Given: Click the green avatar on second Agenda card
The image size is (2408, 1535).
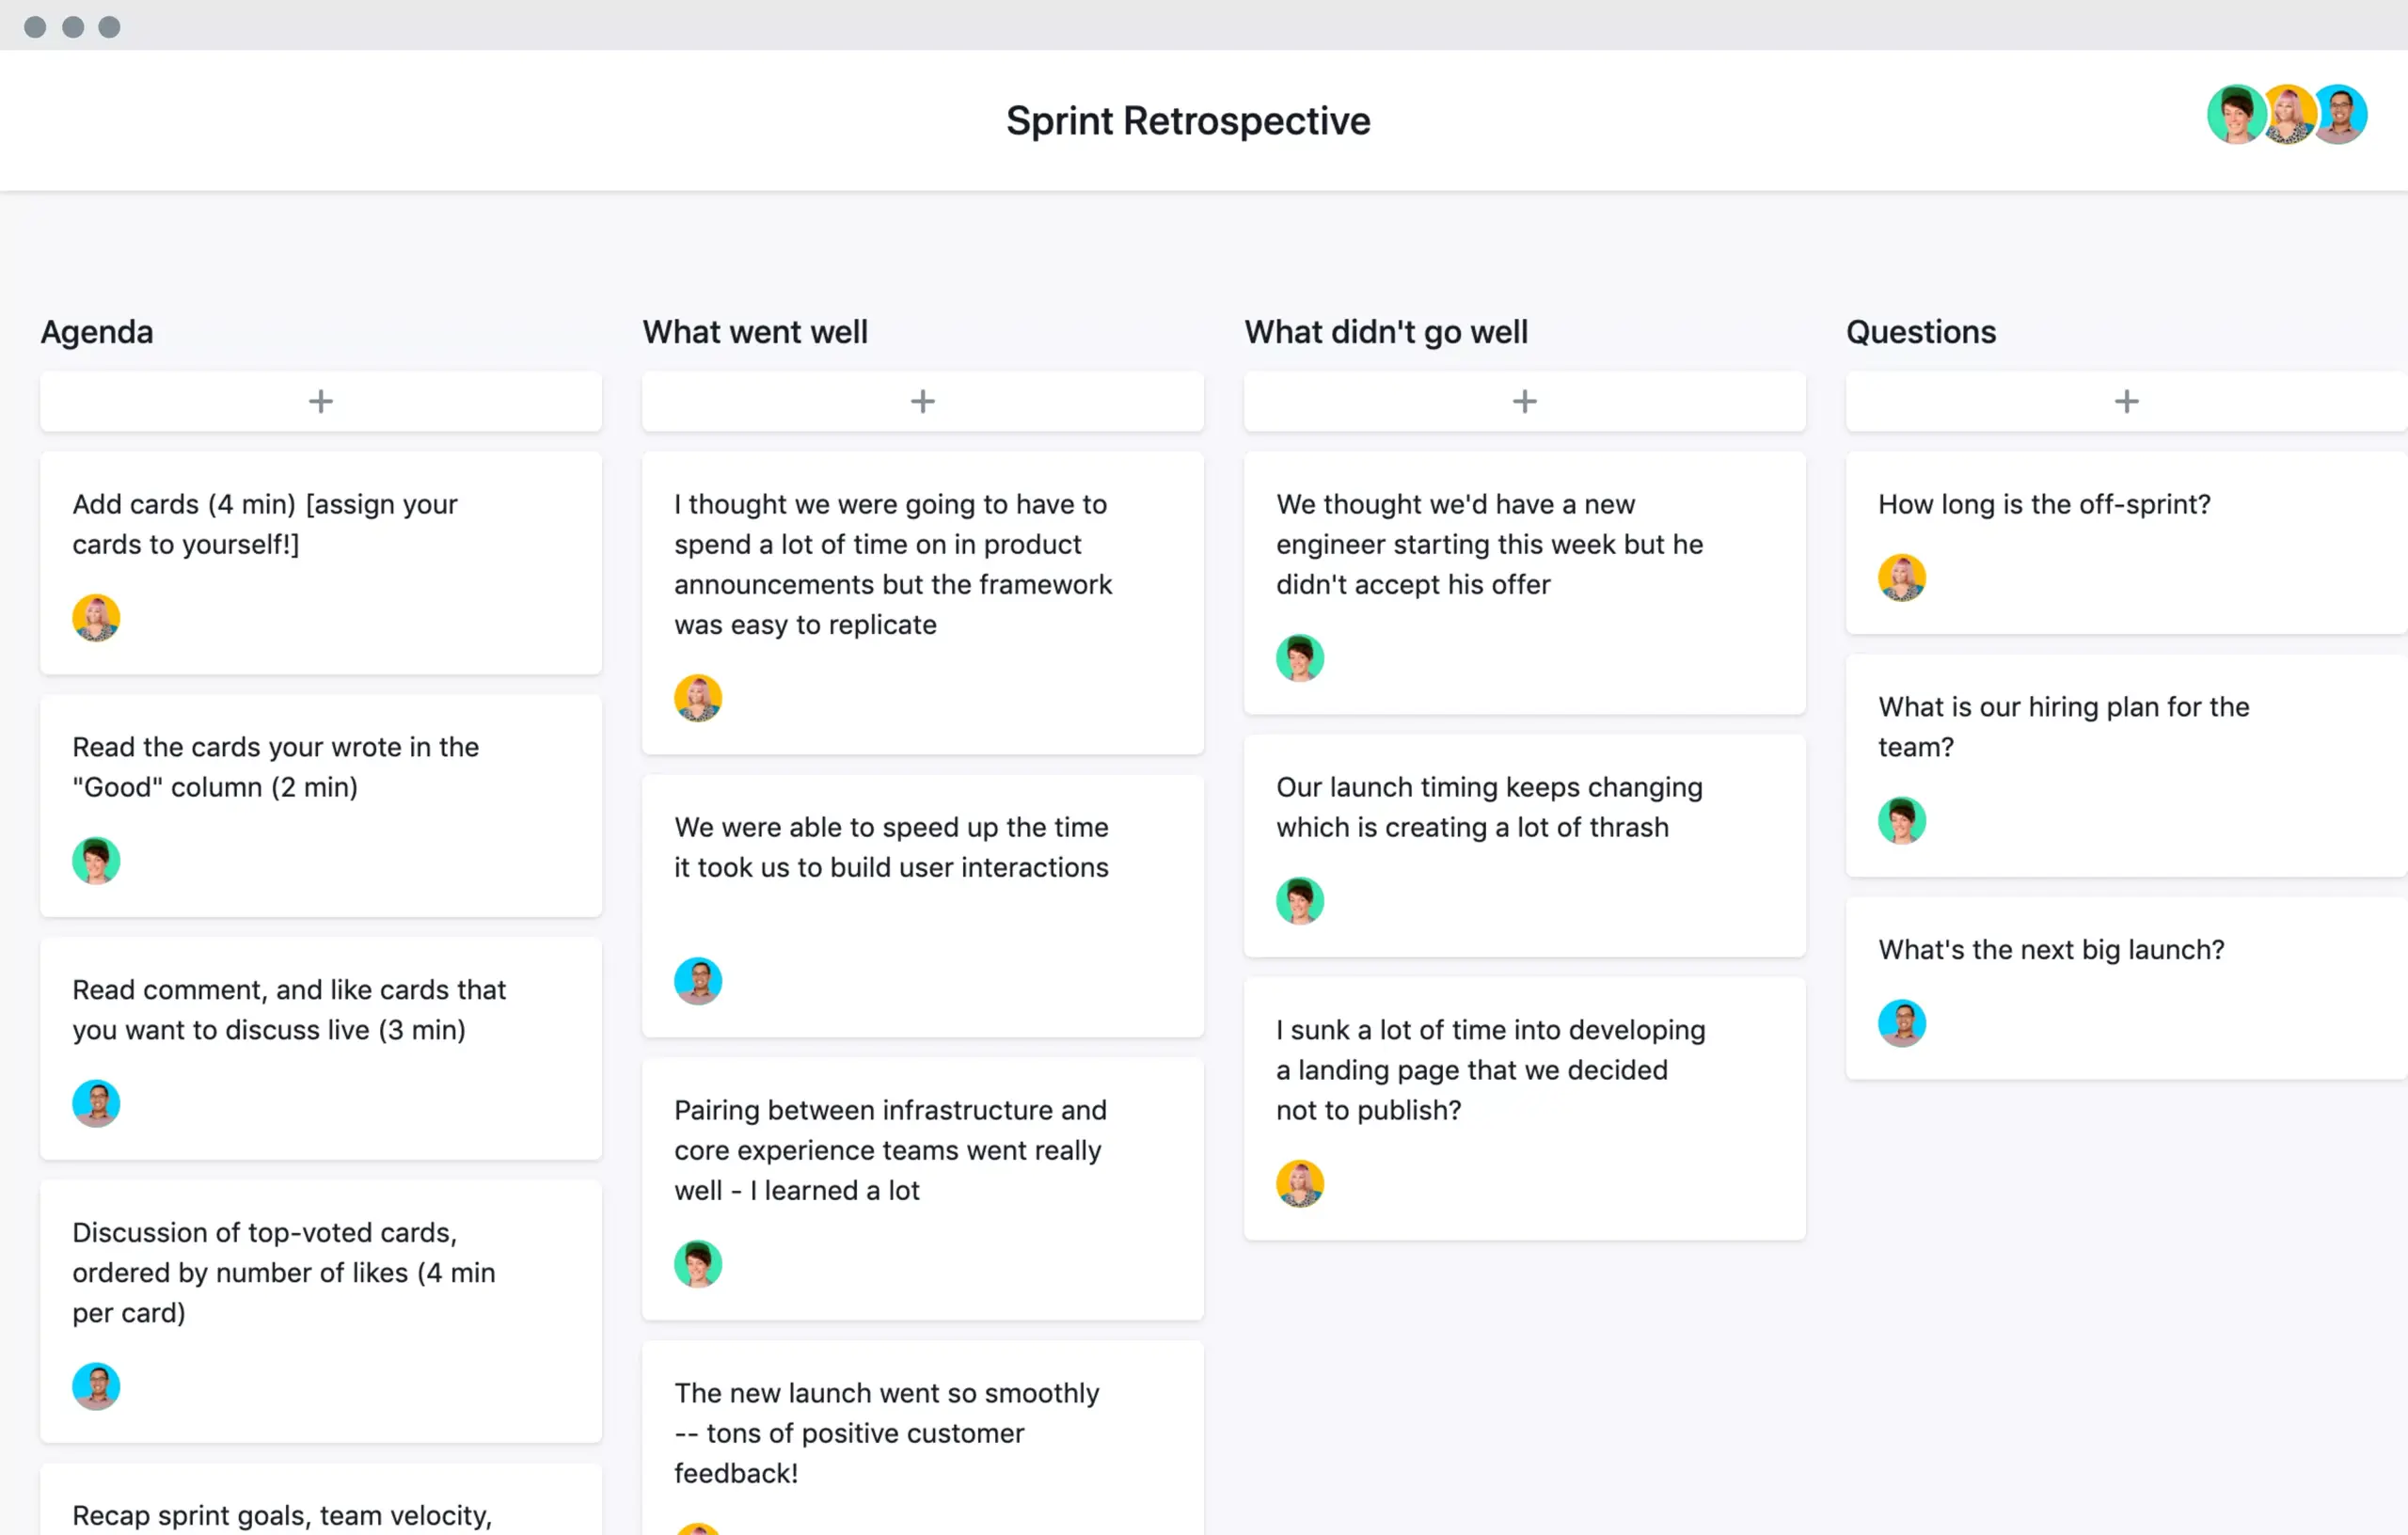Looking at the screenshot, I should [95, 860].
